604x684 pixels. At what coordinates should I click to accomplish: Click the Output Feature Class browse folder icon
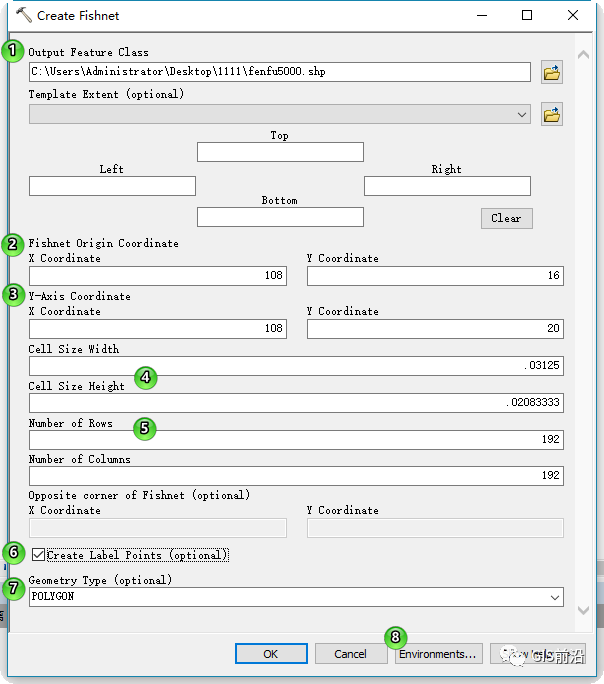[551, 72]
